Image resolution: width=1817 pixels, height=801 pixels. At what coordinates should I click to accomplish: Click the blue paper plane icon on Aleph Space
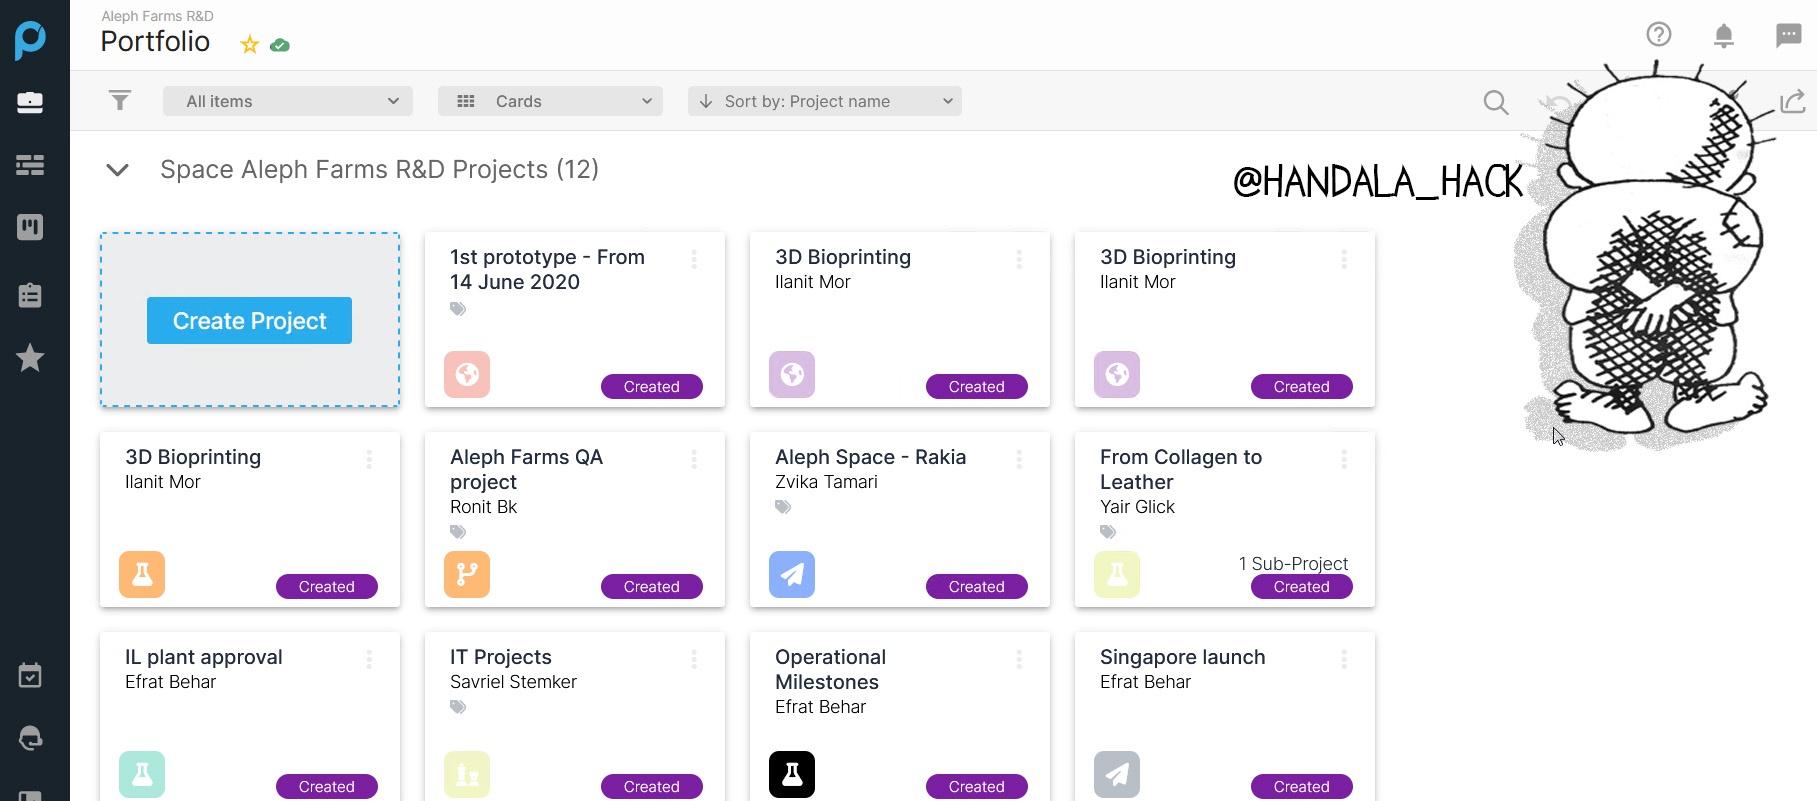pyautogui.click(x=792, y=574)
